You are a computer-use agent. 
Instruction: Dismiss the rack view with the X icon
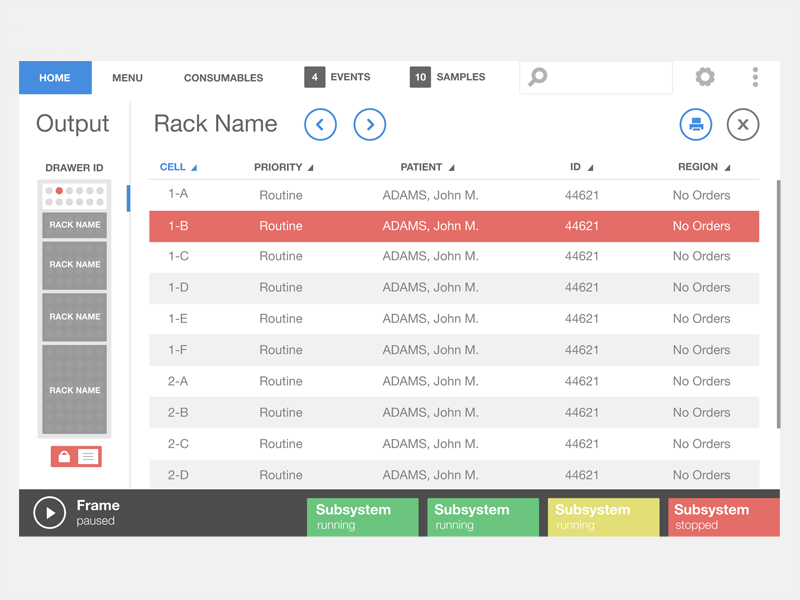pos(743,124)
